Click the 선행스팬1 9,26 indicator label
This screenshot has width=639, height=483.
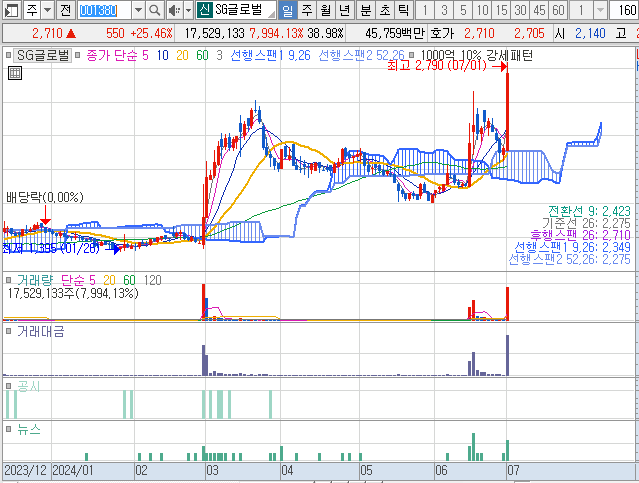pos(271,55)
